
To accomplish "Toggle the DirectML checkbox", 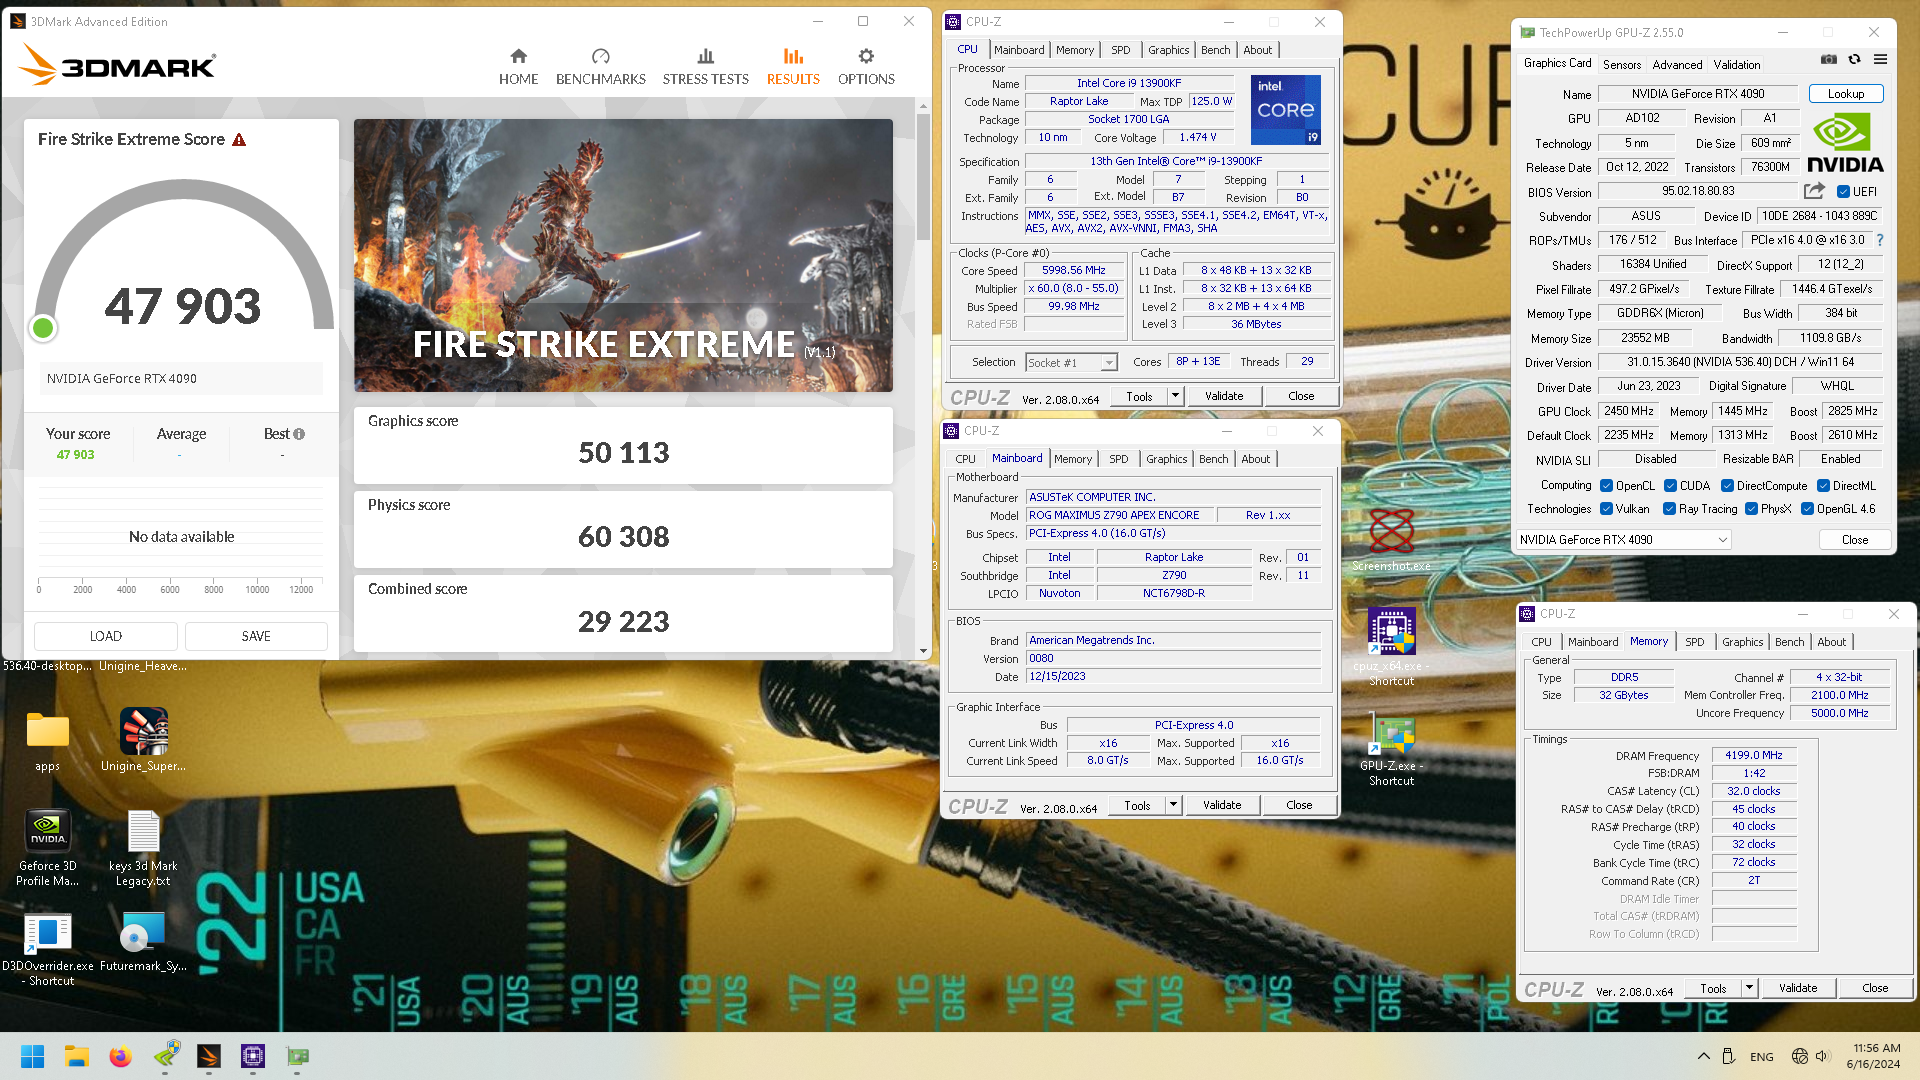I will click(x=1823, y=486).
